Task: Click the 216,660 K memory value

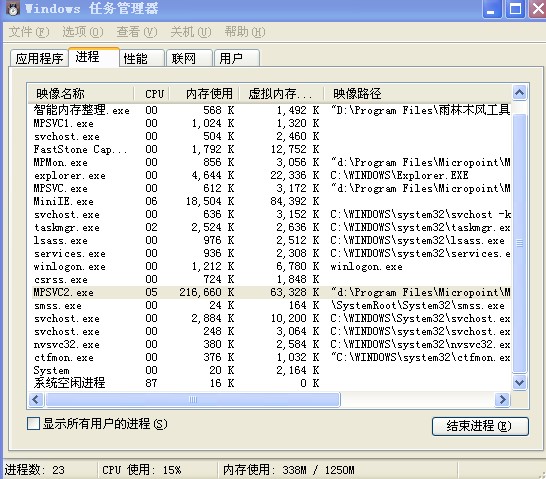Action: (x=206, y=292)
